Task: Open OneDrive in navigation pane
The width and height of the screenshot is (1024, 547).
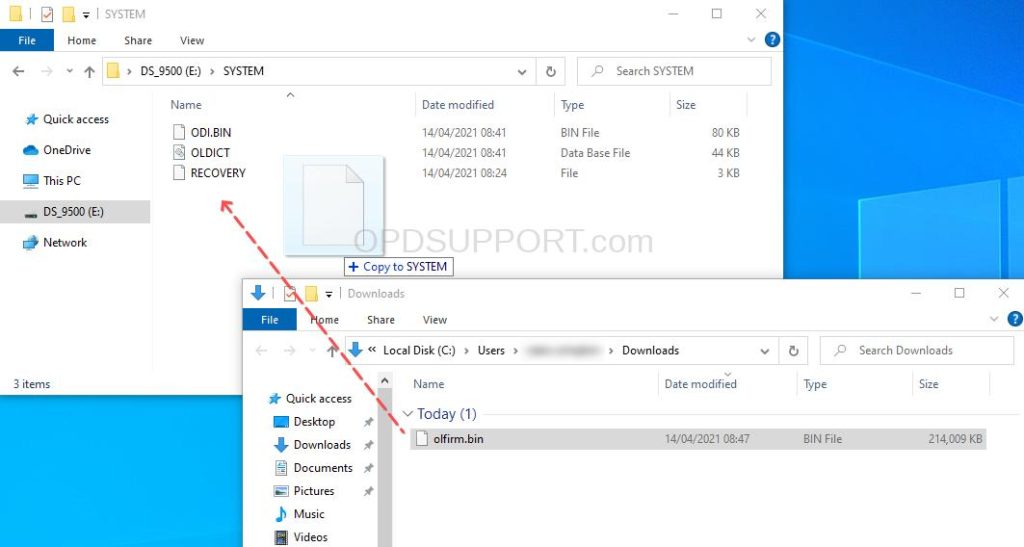Action: coord(66,150)
